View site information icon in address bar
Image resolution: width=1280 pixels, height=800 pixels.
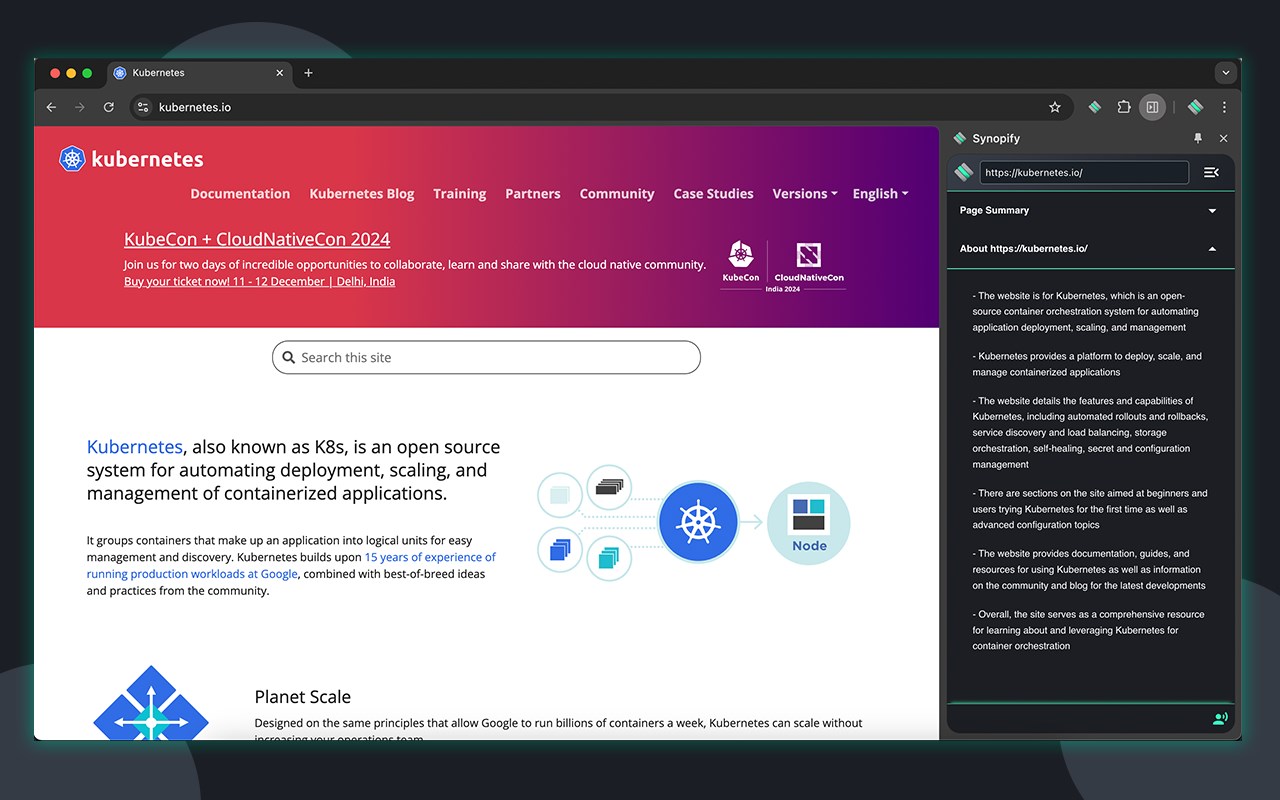[x=143, y=107]
